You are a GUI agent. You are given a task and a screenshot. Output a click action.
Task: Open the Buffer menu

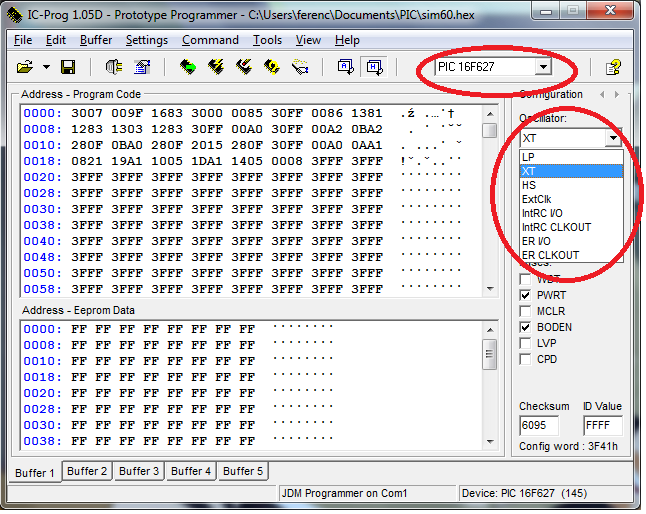(x=96, y=40)
